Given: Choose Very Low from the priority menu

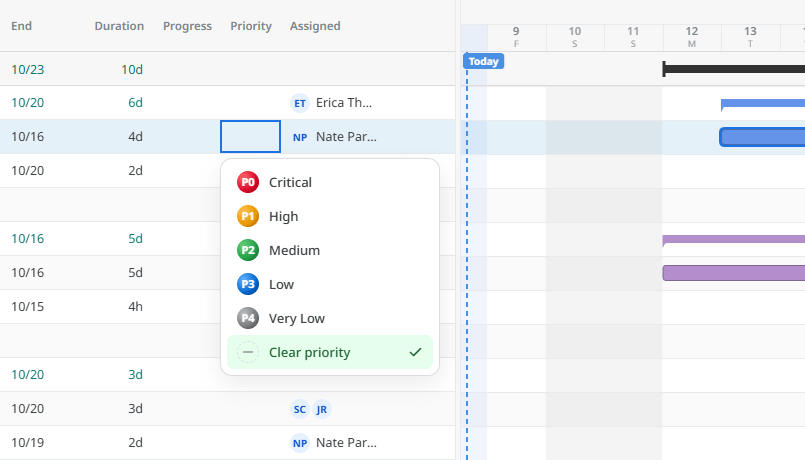Looking at the screenshot, I should click(330, 318).
